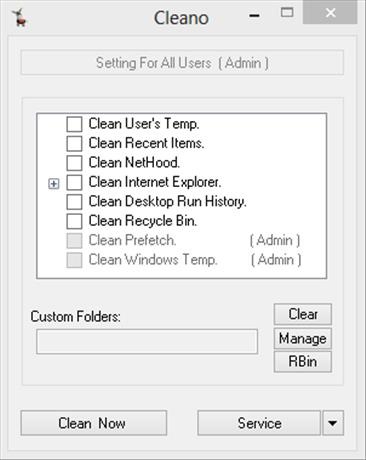
Task: Click the Service button
Action: point(259,423)
